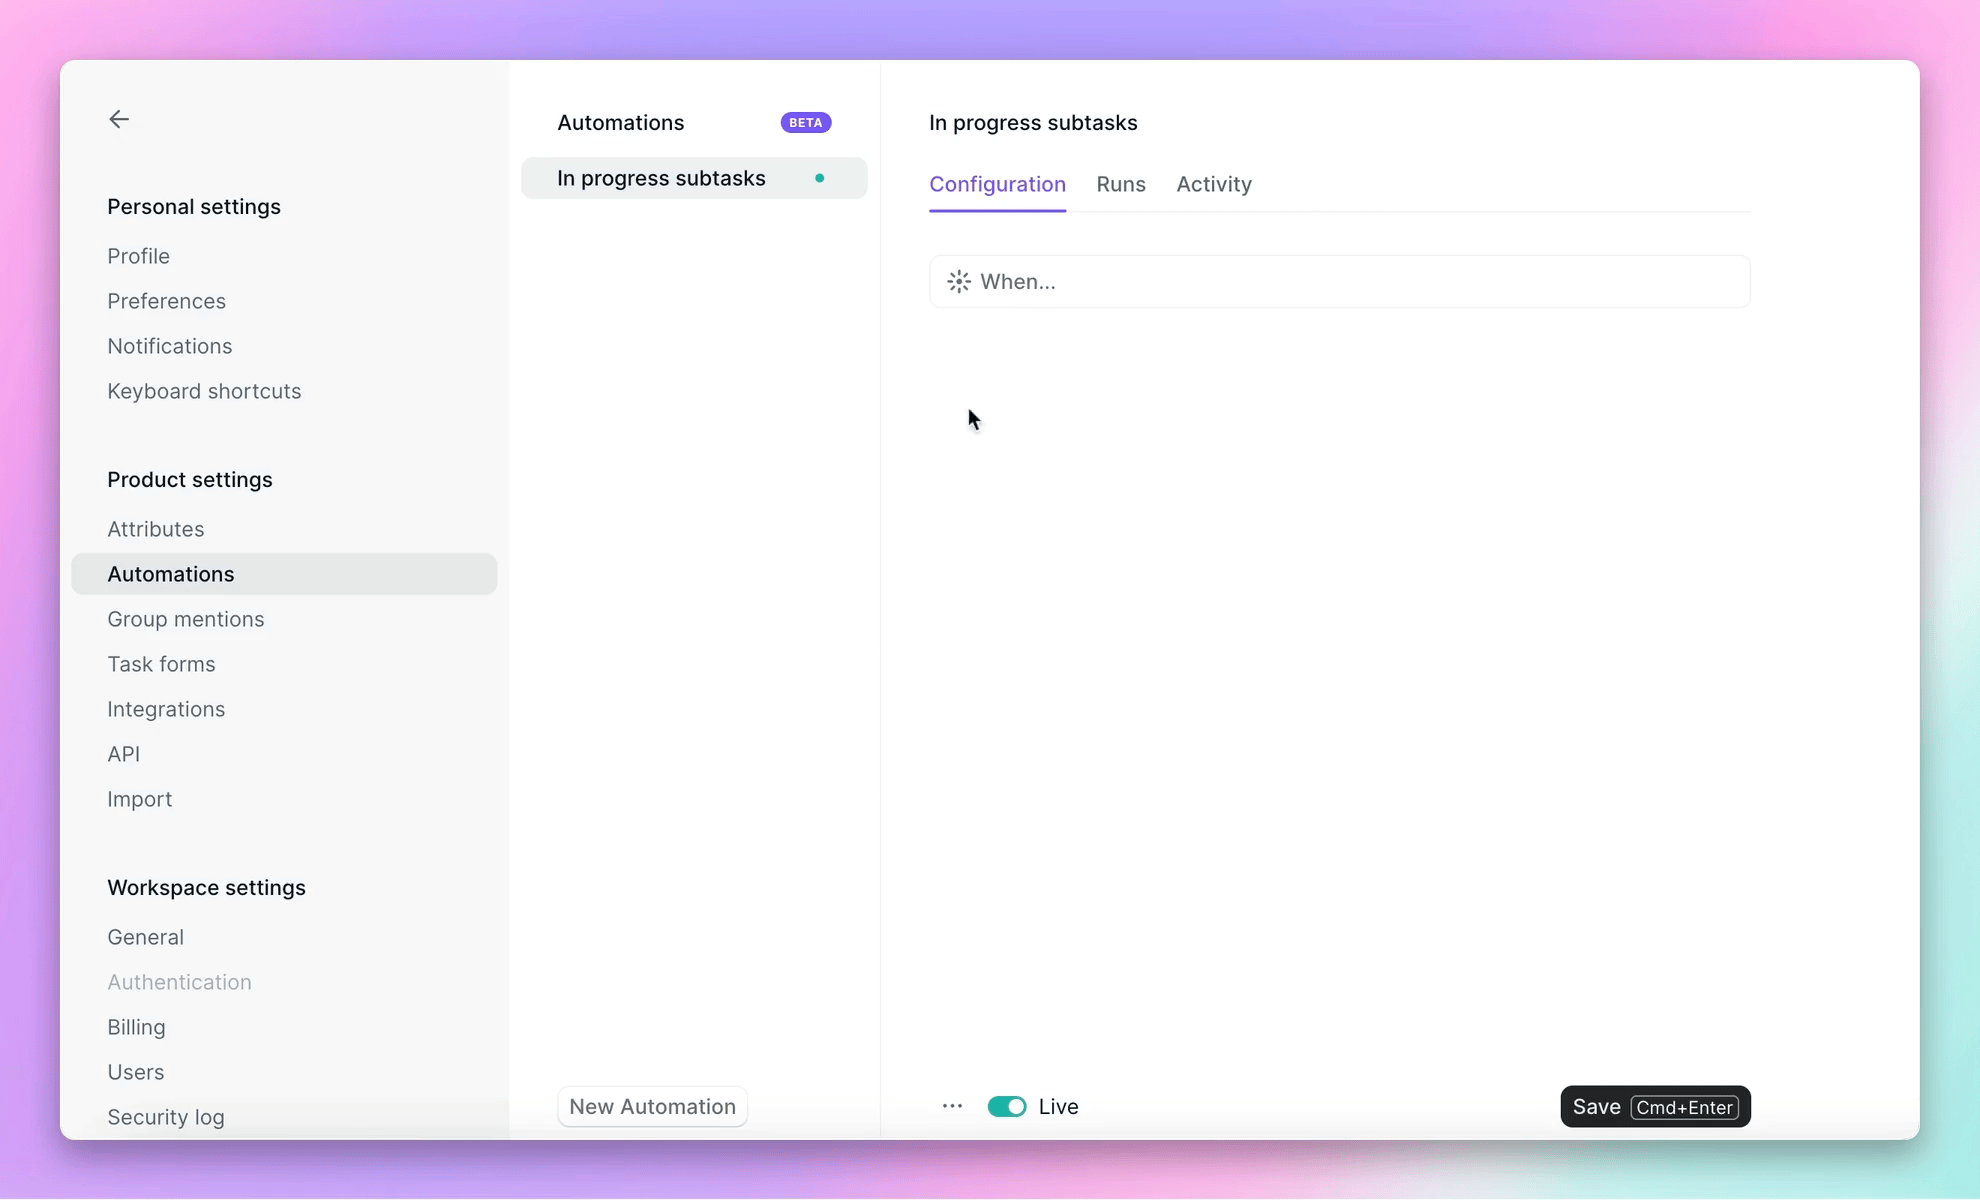The width and height of the screenshot is (1980, 1200).
Task: Click the In progress subtasks page title
Action: pyautogui.click(x=1033, y=122)
